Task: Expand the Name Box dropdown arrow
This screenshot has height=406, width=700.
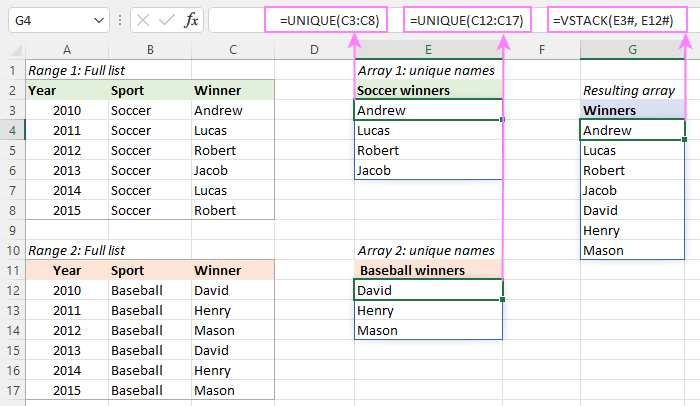Action: pyautogui.click(x=97, y=20)
